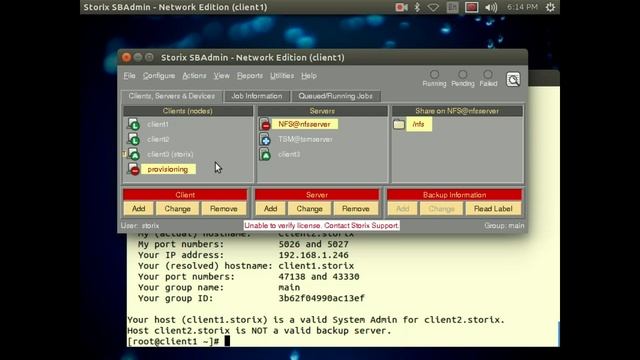Click the User: storix status text
The height and width of the screenshot is (360, 640).
pyautogui.click(x=140, y=226)
